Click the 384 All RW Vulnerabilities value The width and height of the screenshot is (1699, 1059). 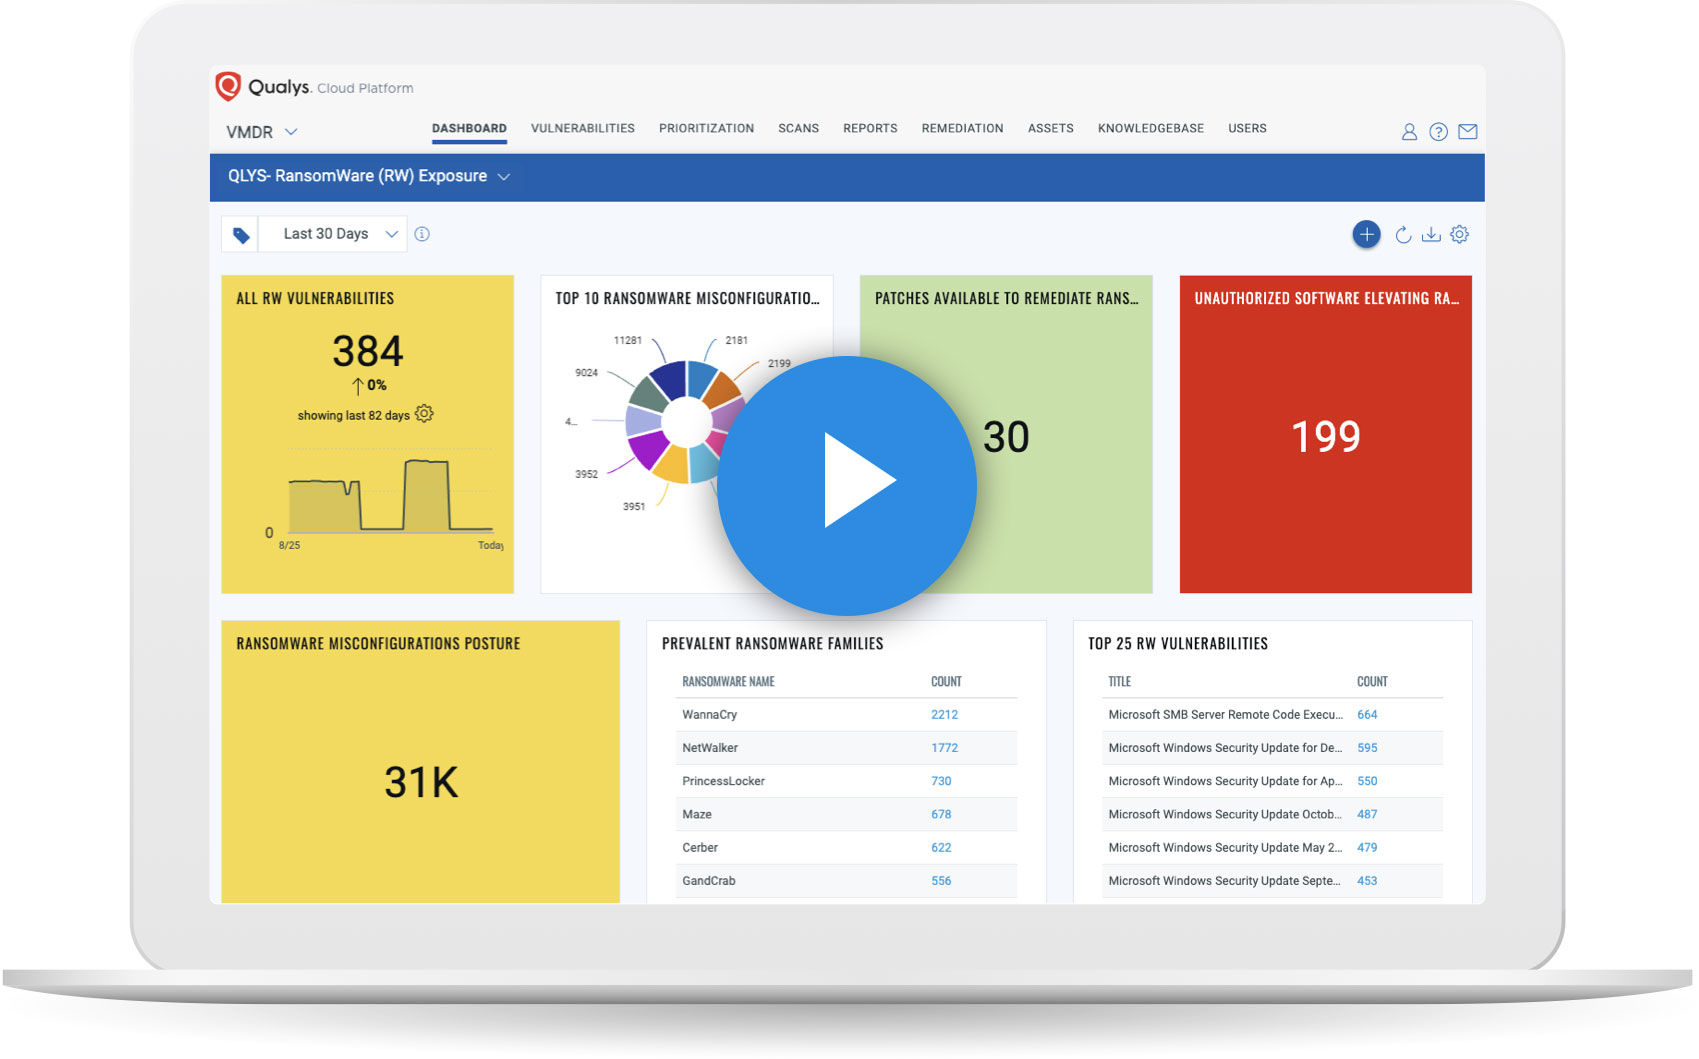(x=368, y=352)
